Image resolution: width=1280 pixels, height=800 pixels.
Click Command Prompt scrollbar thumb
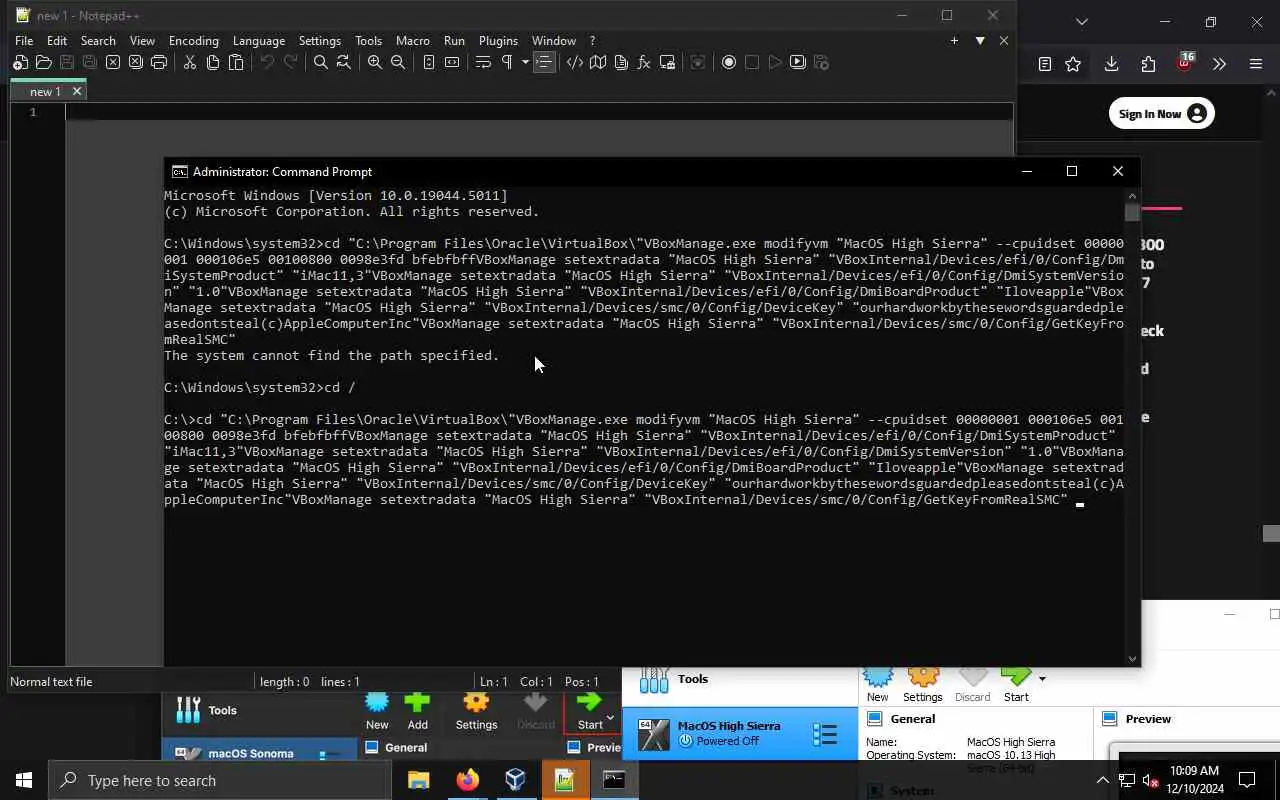(x=1132, y=213)
